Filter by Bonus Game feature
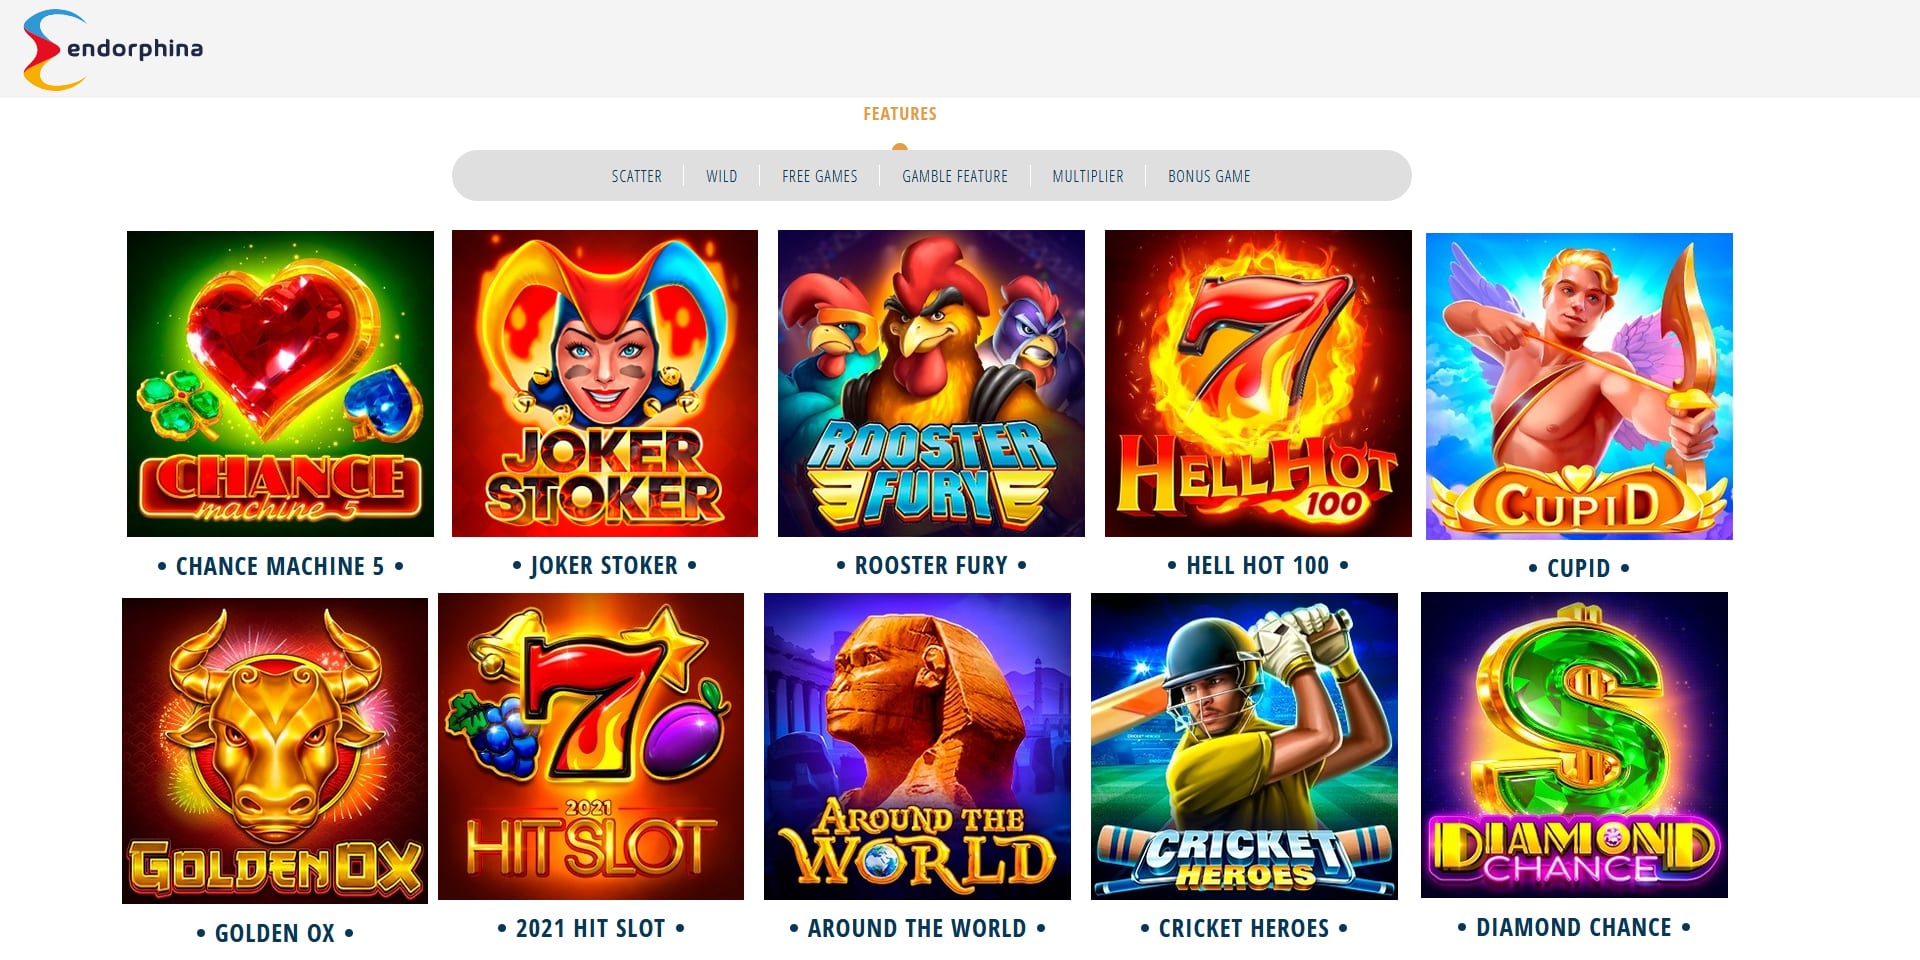 [x=1209, y=176]
